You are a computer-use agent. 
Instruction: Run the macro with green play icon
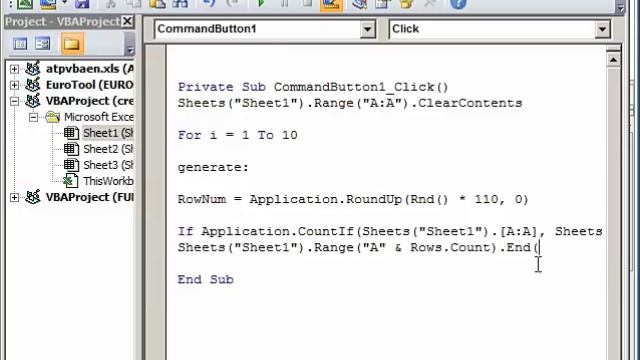(262, 4)
